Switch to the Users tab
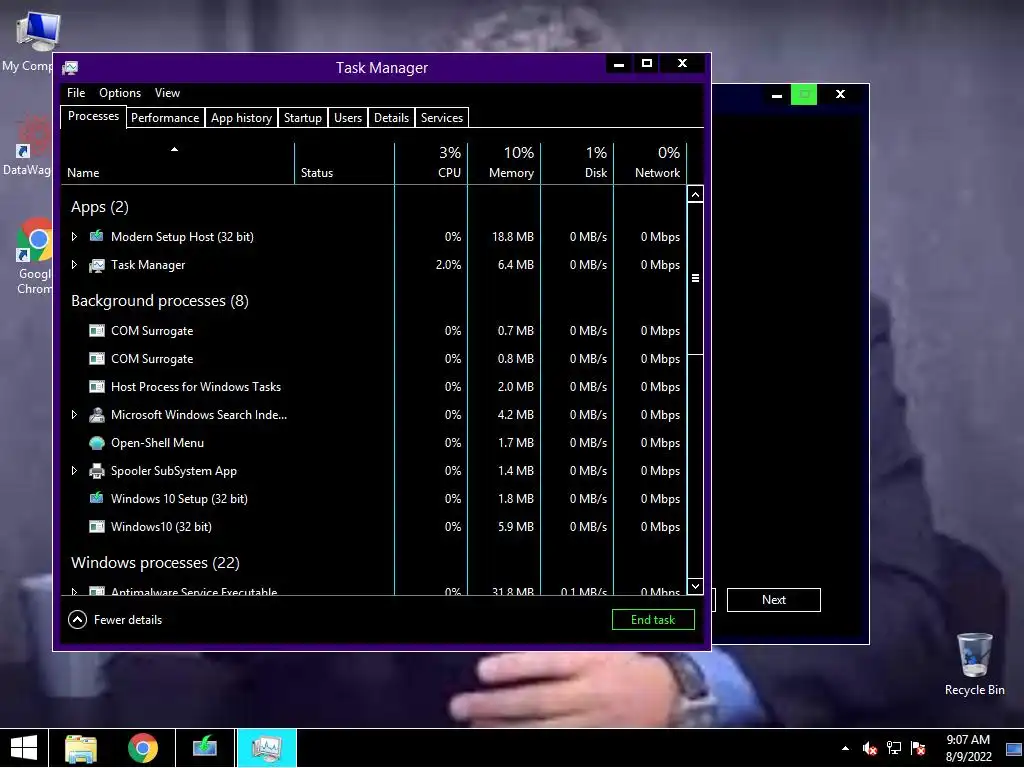This screenshot has width=1024, height=768. (347, 118)
